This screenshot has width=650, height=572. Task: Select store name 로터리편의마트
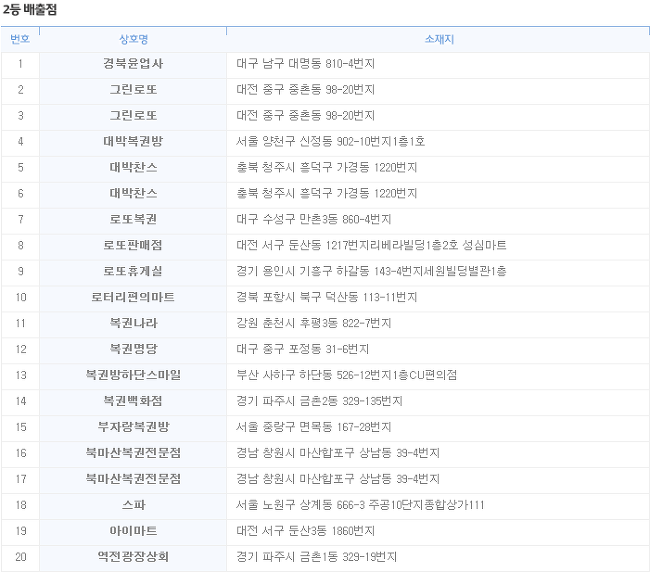(133, 297)
